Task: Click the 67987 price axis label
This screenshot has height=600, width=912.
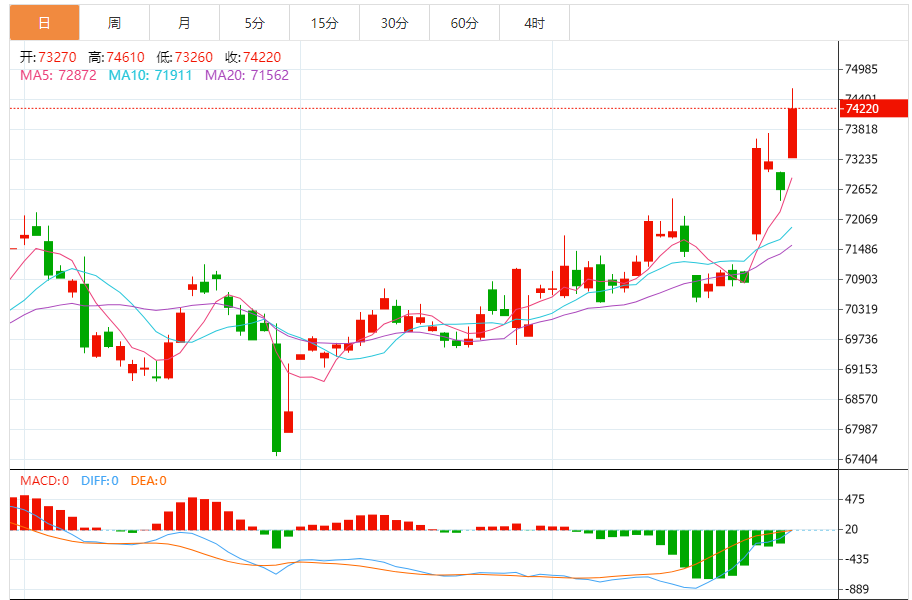Action: point(861,429)
